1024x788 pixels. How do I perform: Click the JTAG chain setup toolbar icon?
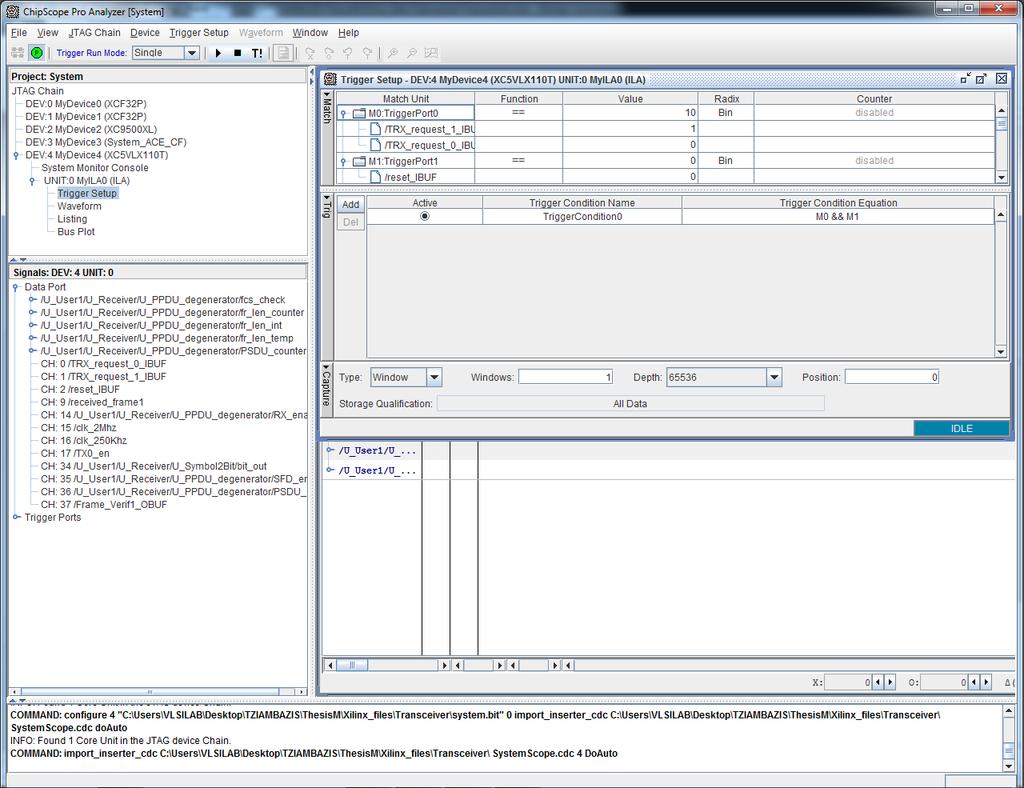(18, 53)
